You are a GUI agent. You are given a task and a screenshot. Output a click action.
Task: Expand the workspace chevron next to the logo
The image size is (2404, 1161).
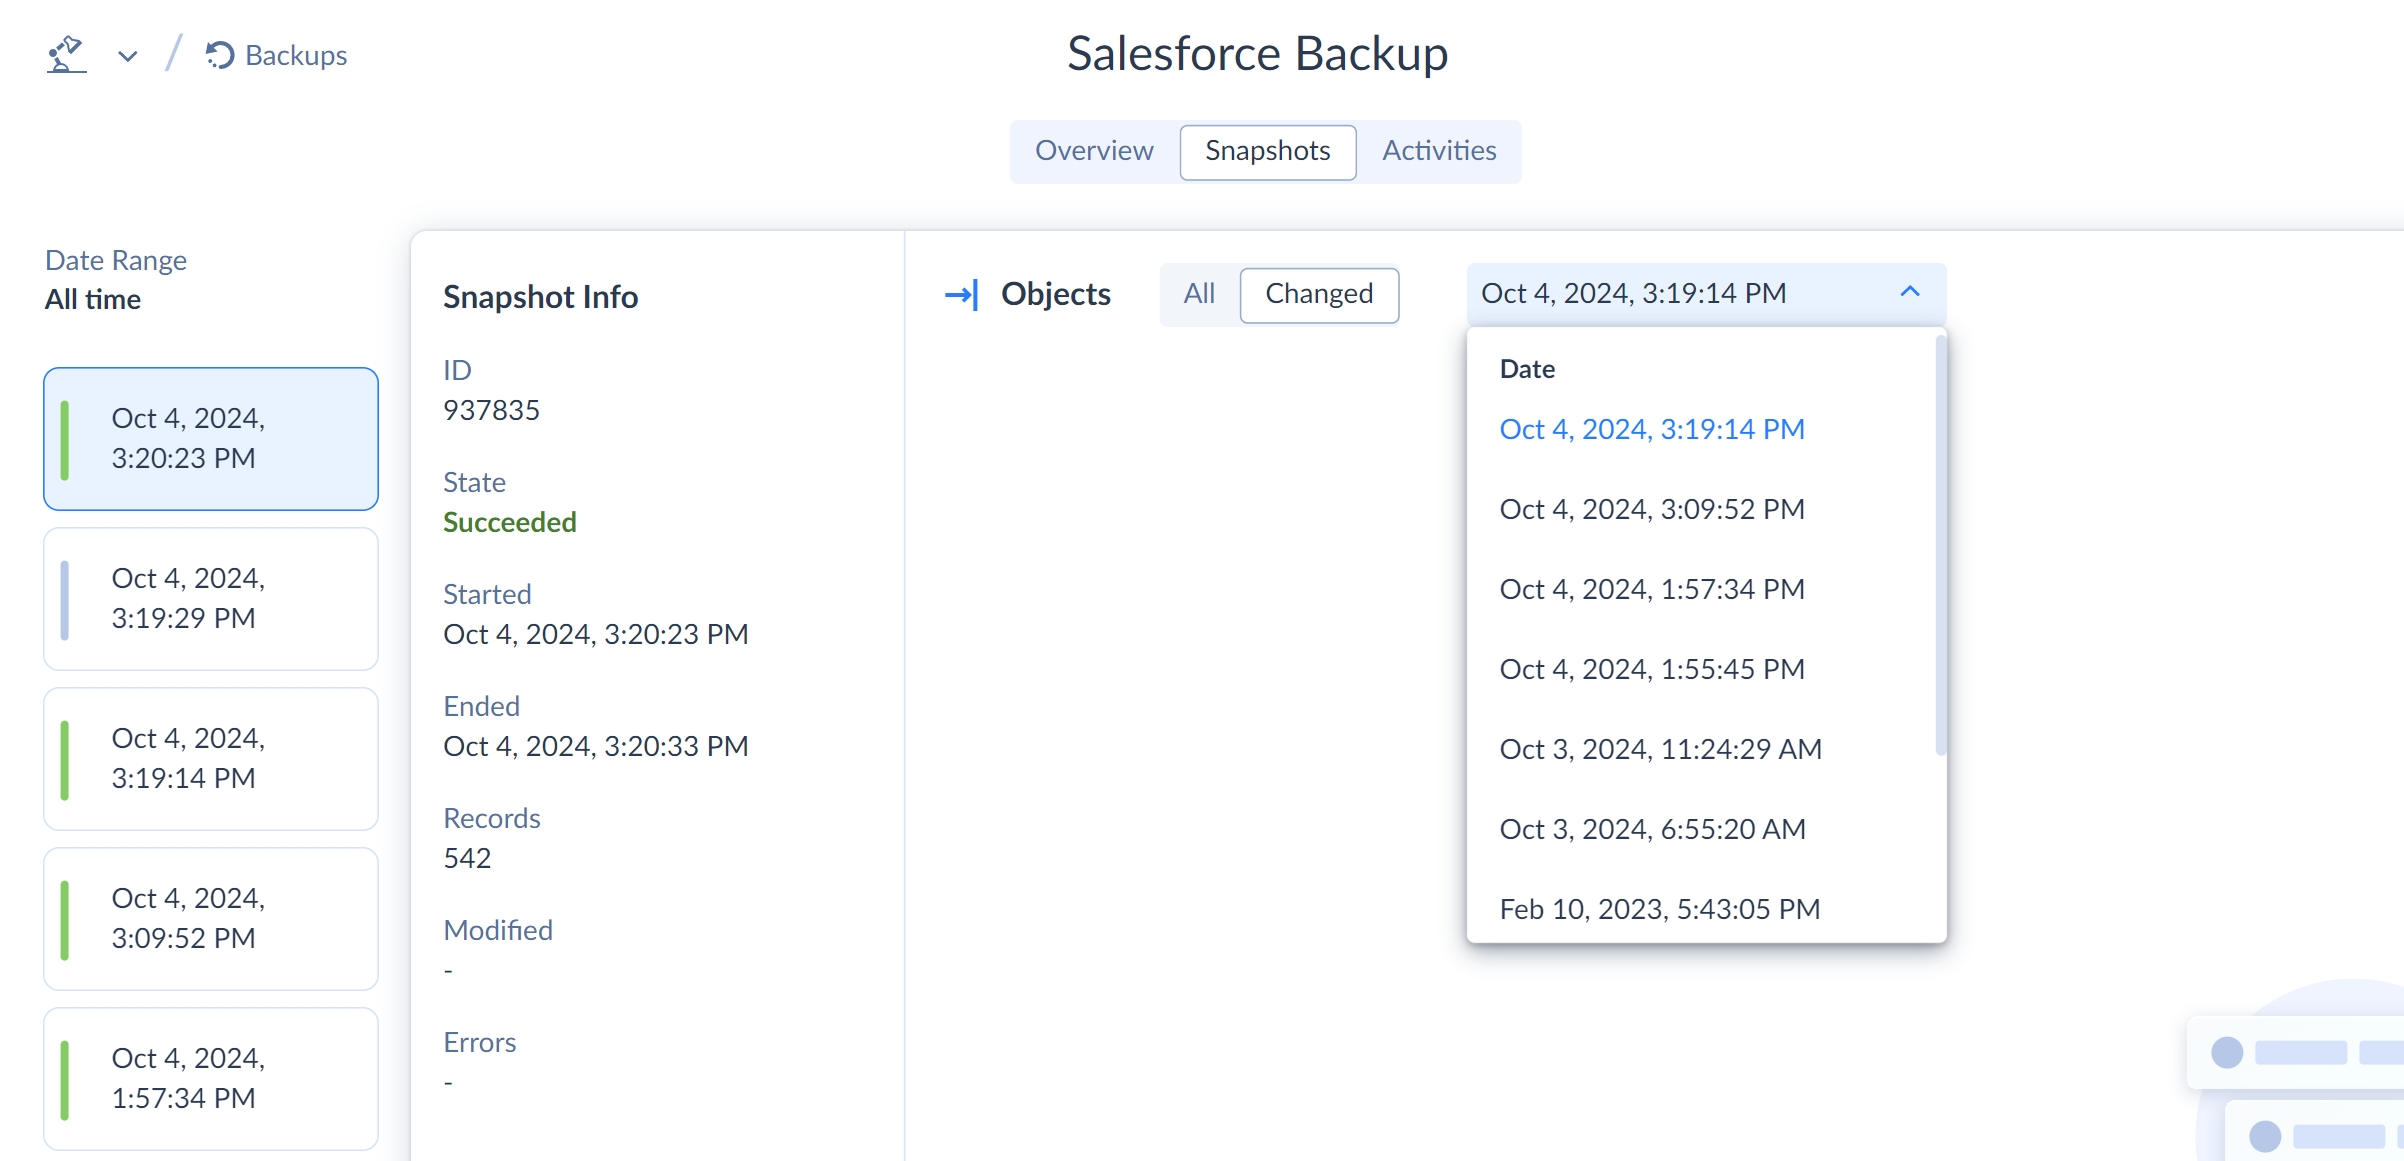(127, 56)
